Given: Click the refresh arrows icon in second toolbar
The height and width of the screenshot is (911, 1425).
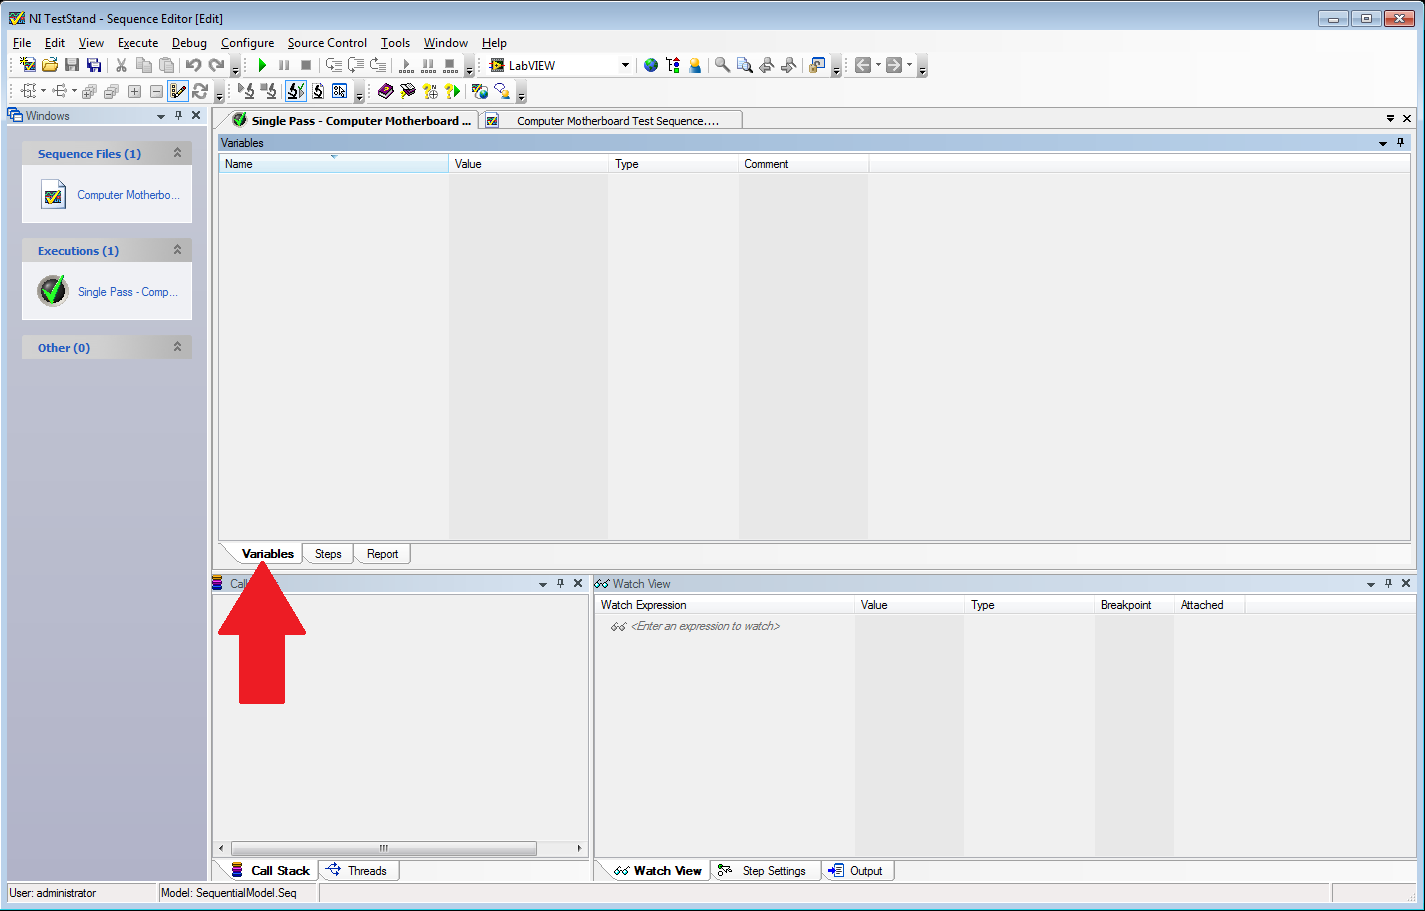Looking at the screenshot, I should click(x=200, y=91).
